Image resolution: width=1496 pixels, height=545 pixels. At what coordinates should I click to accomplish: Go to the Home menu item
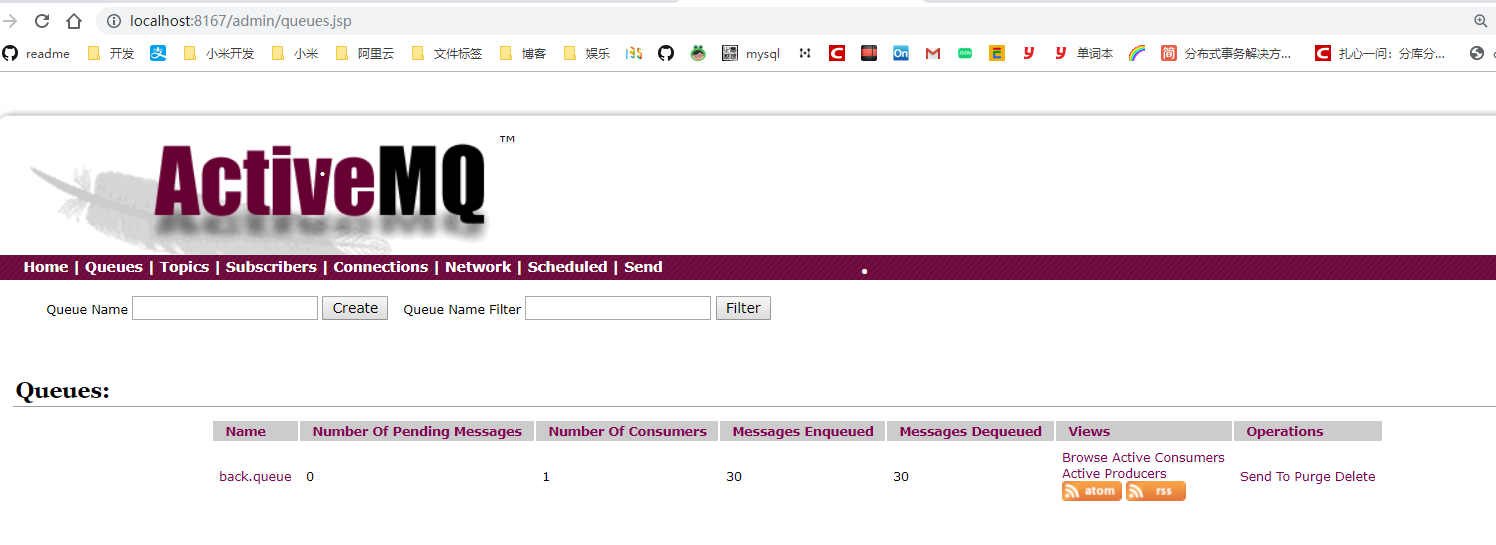coord(46,267)
